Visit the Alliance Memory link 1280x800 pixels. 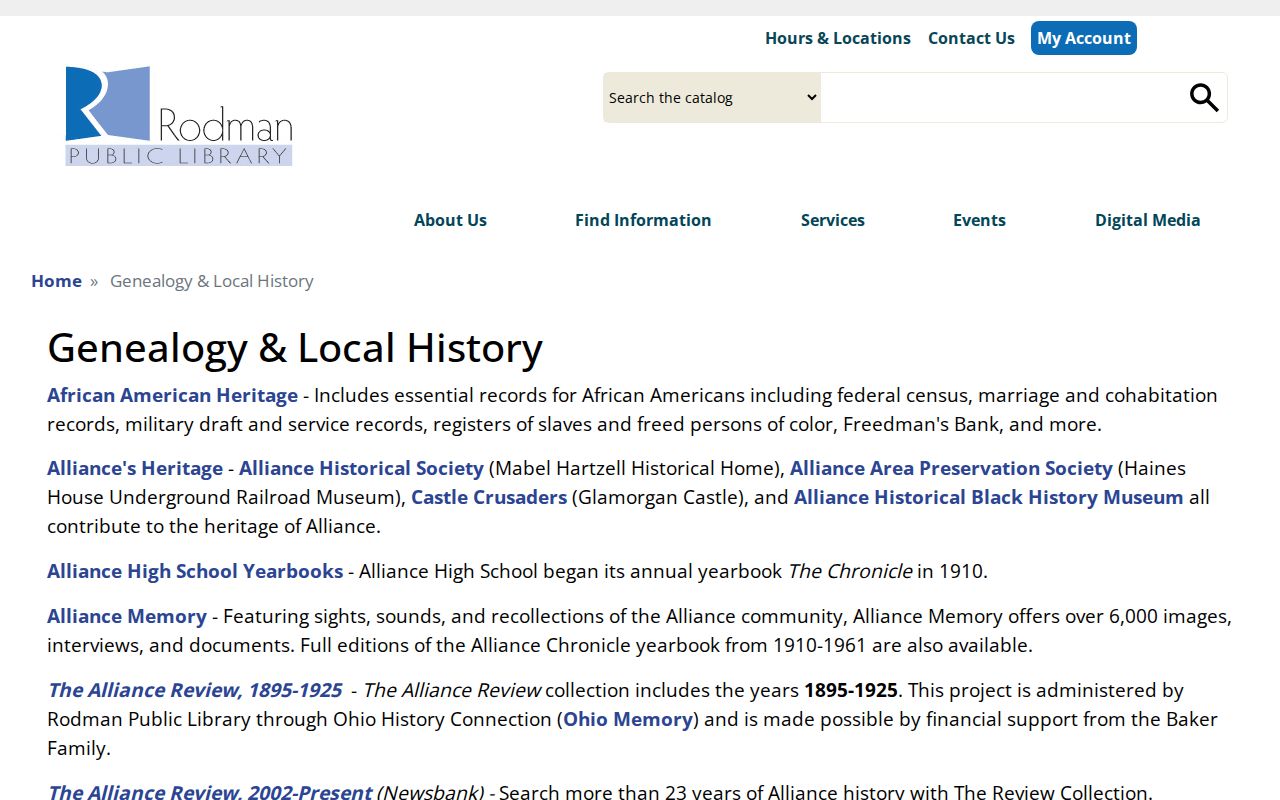click(127, 616)
